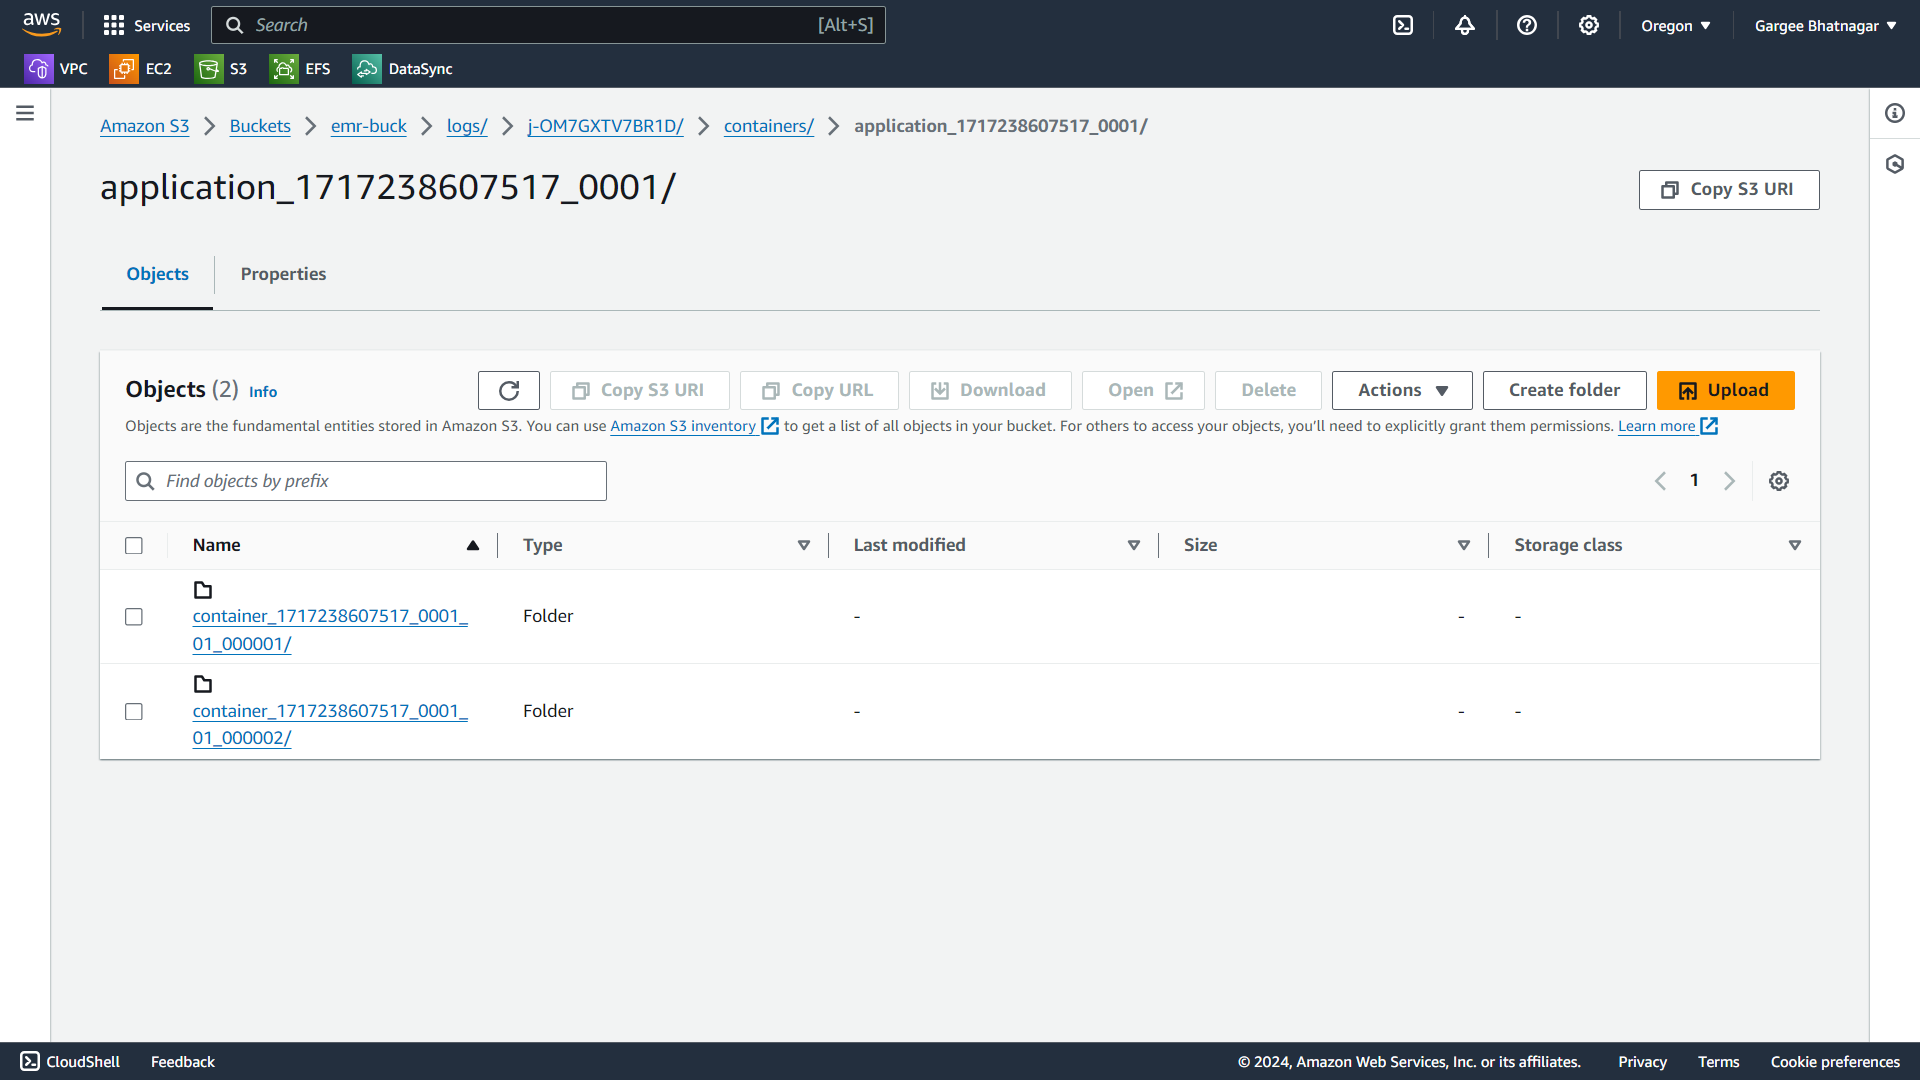Select the container 01_000002 folder checkbox
Viewport: 1920px width, 1080px height.
(x=134, y=712)
